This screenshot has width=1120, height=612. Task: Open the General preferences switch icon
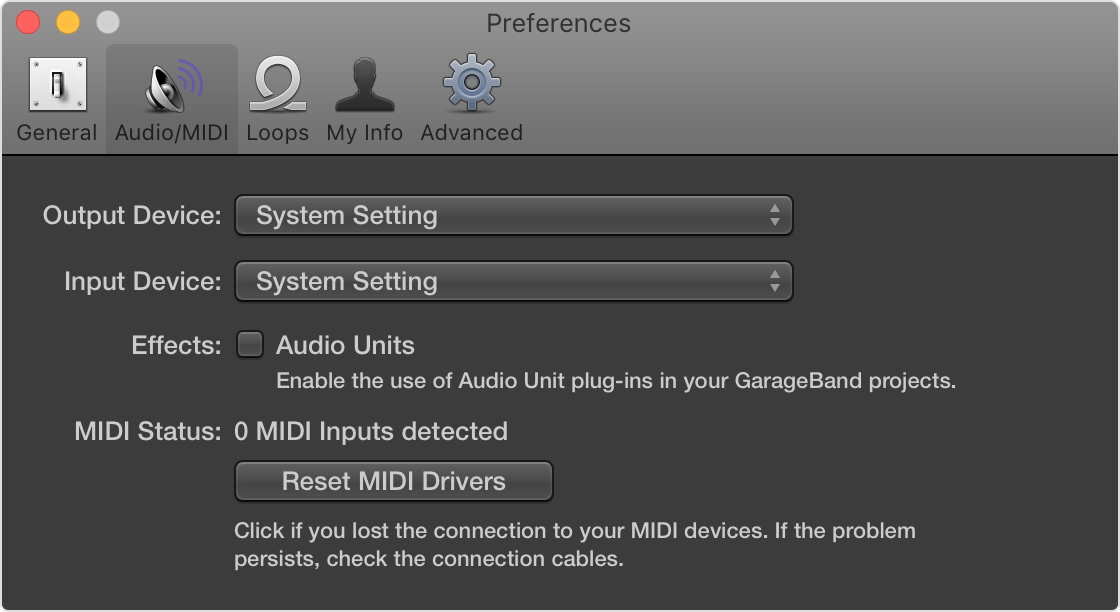point(57,84)
